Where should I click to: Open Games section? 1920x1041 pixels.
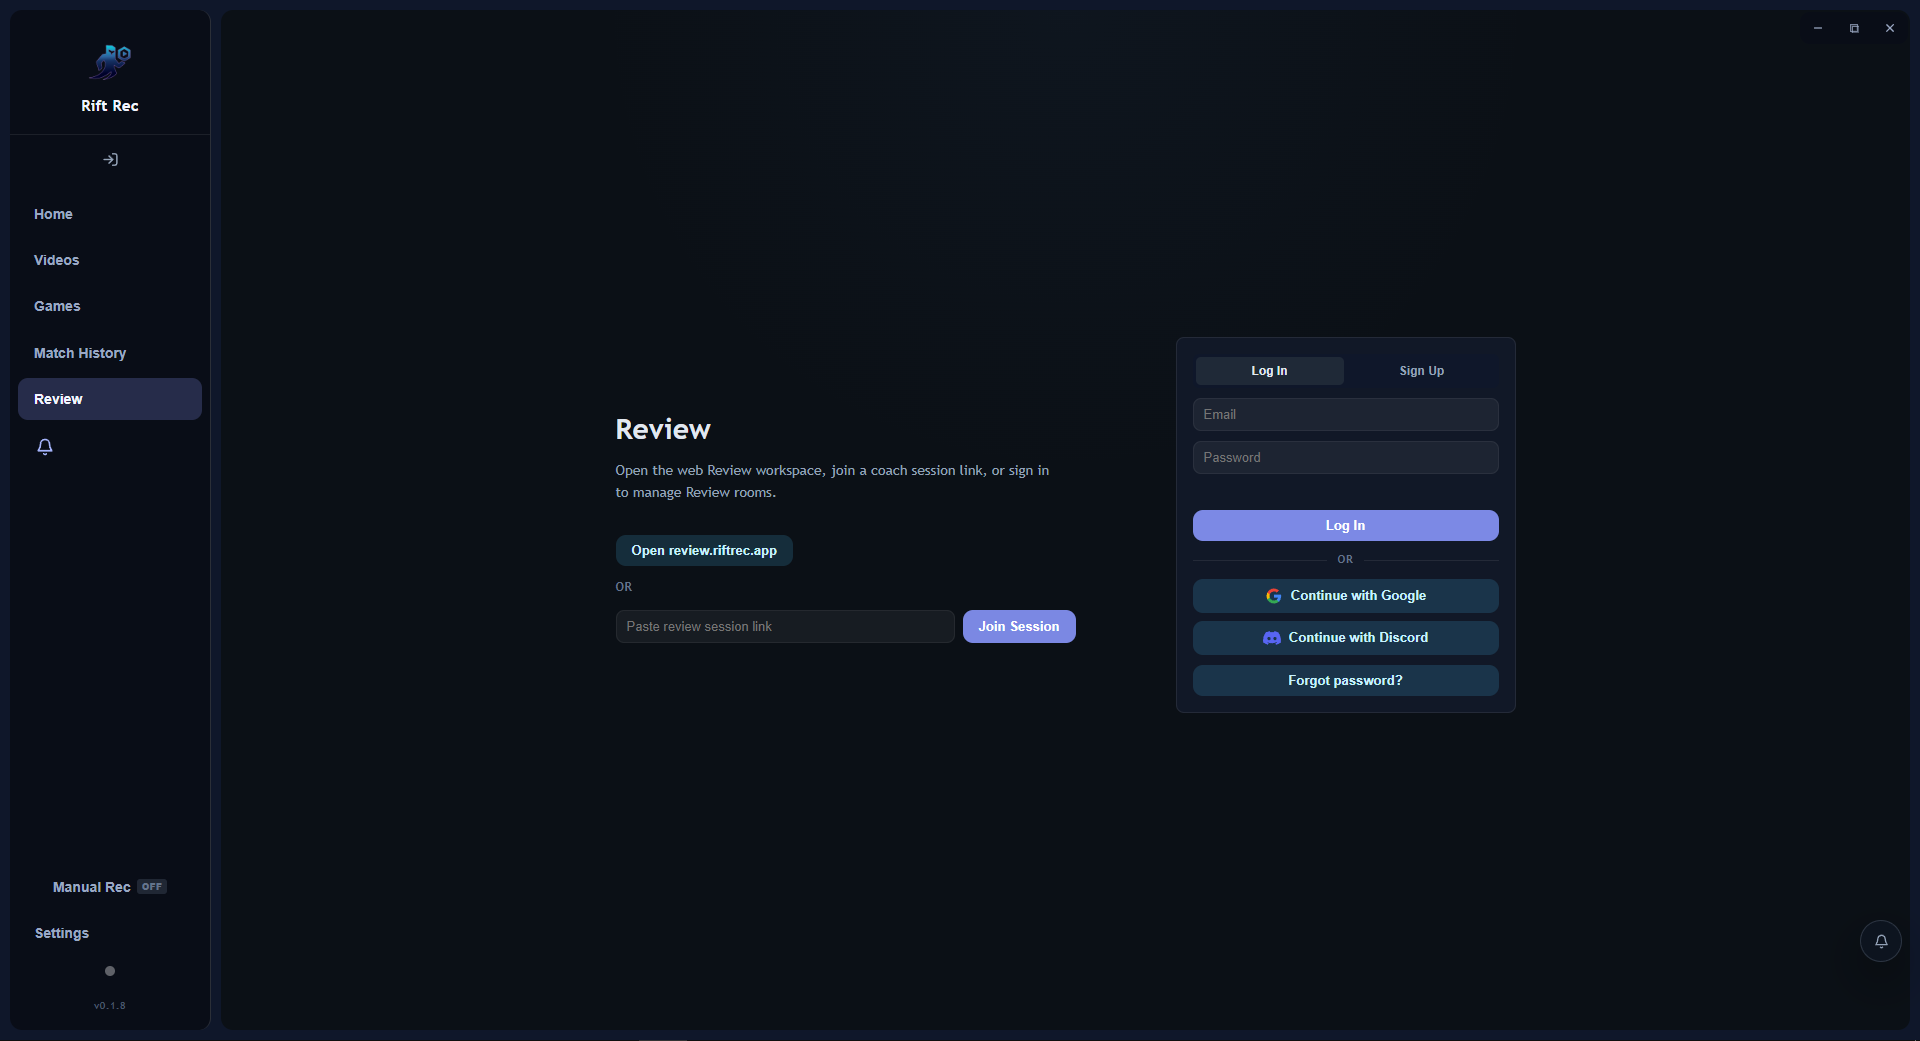(110, 306)
